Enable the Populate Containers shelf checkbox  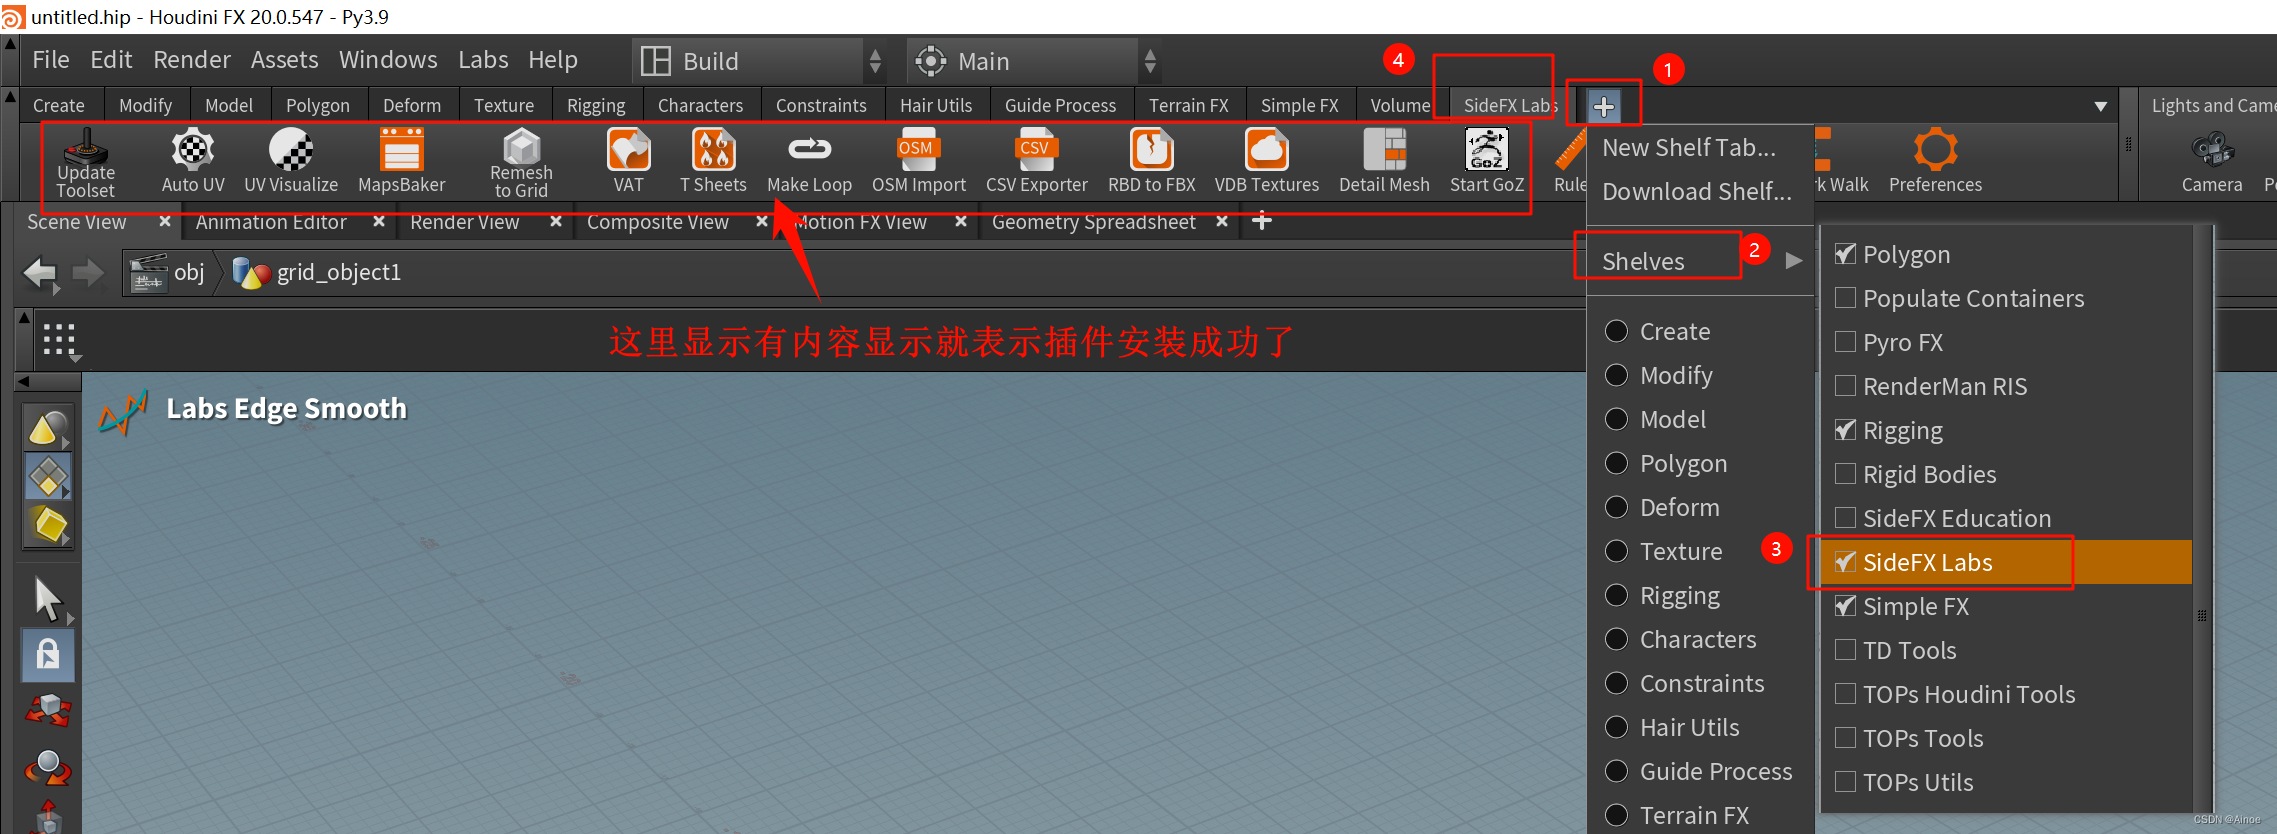[1845, 298]
